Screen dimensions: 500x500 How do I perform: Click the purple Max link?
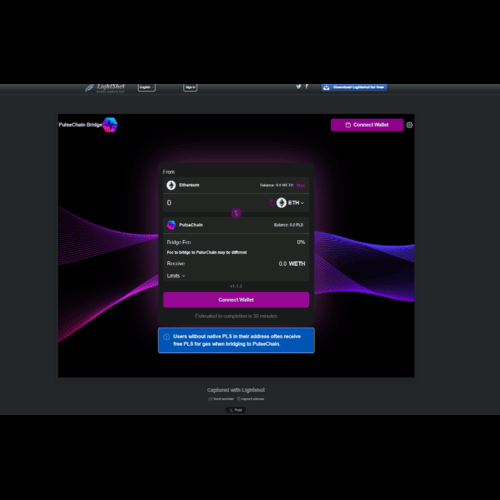coord(300,185)
